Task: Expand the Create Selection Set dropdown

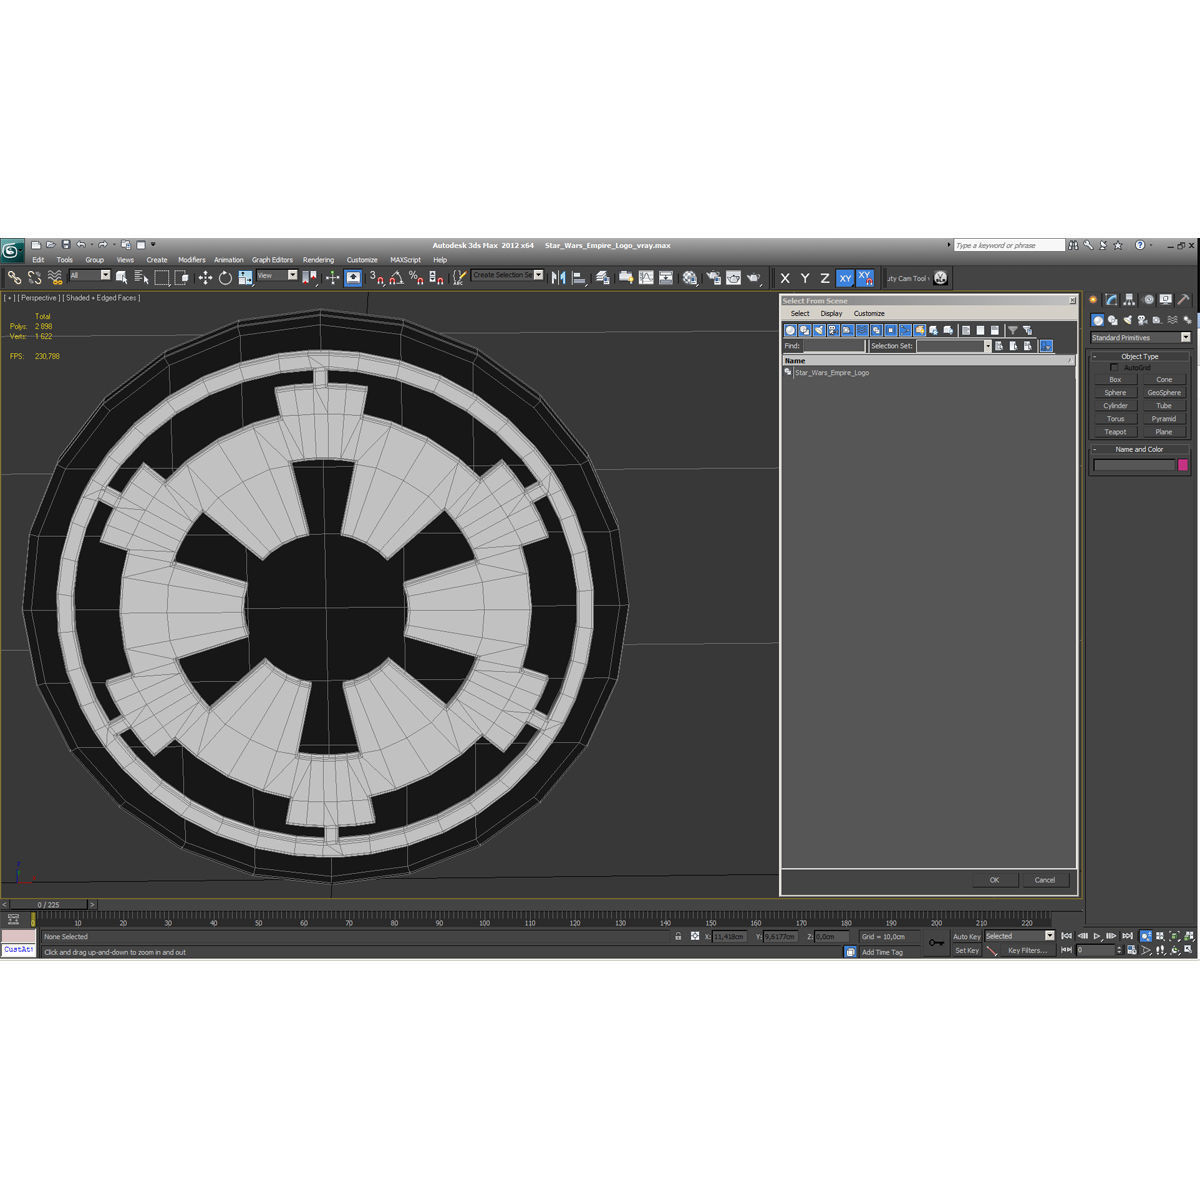Action: (538, 275)
